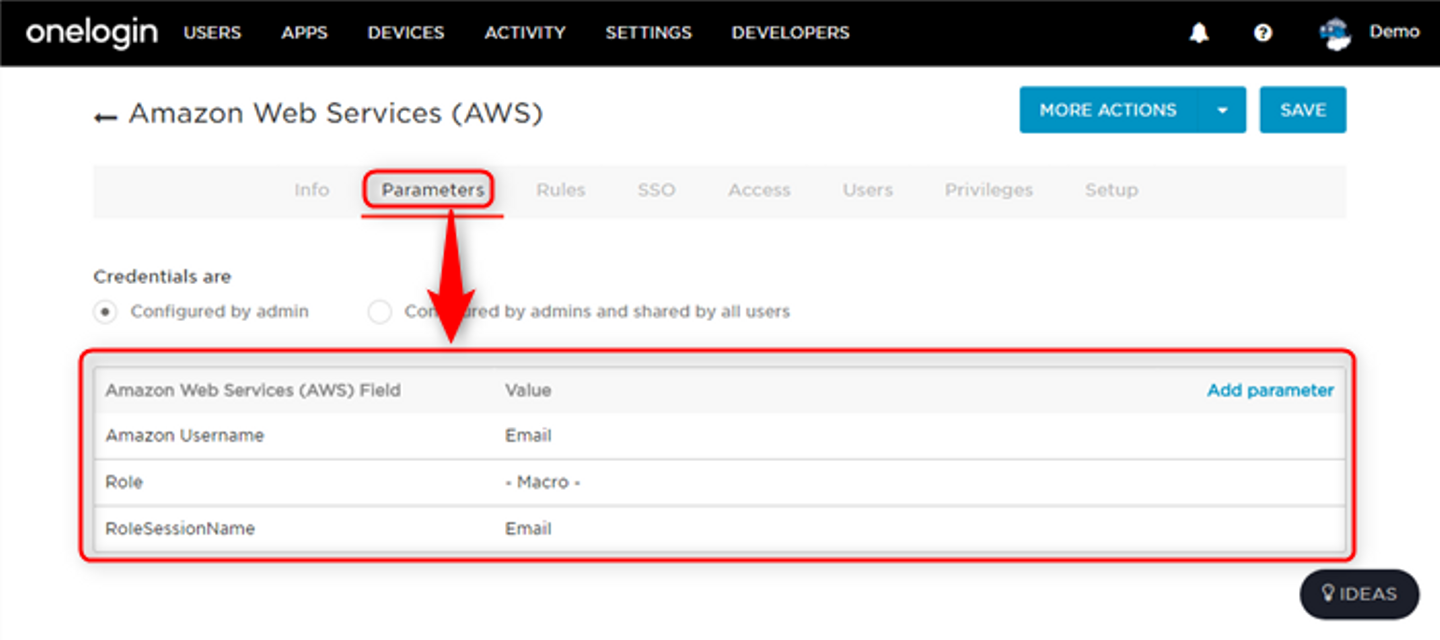The image size is (1440, 640).
Task: Open the Settings menu in top navigation
Action: tap(648, 33)
